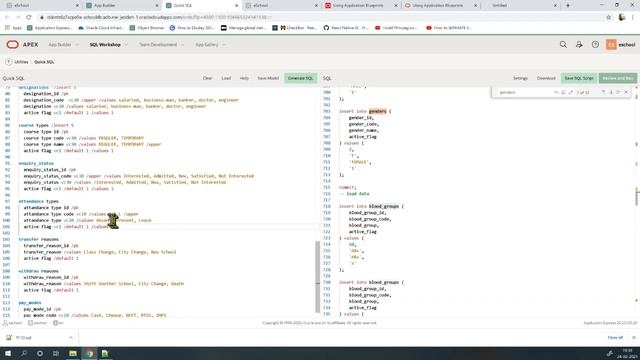Toggle whole word match in find box

pos(563,92)
